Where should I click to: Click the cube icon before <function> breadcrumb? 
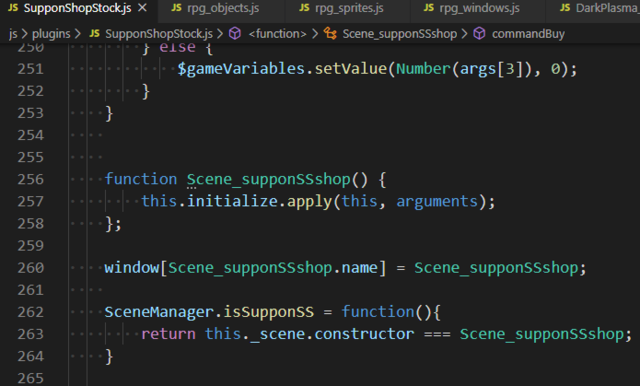[x=235, y=33]
